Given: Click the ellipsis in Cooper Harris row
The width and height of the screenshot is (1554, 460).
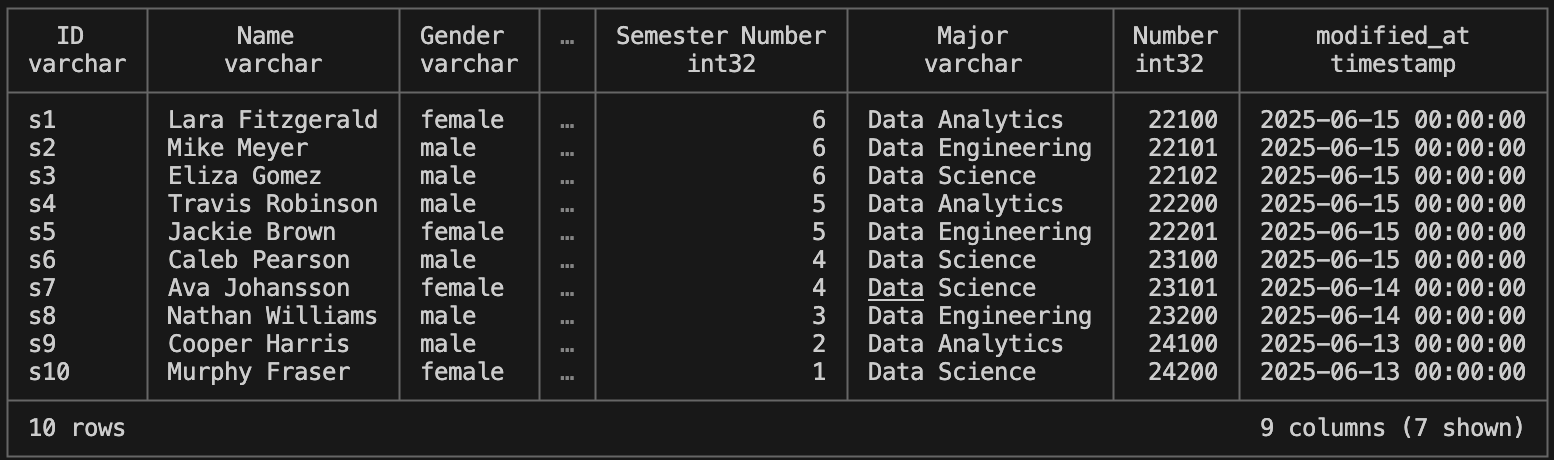Looking at the screenshot, I should pos(567,344).
